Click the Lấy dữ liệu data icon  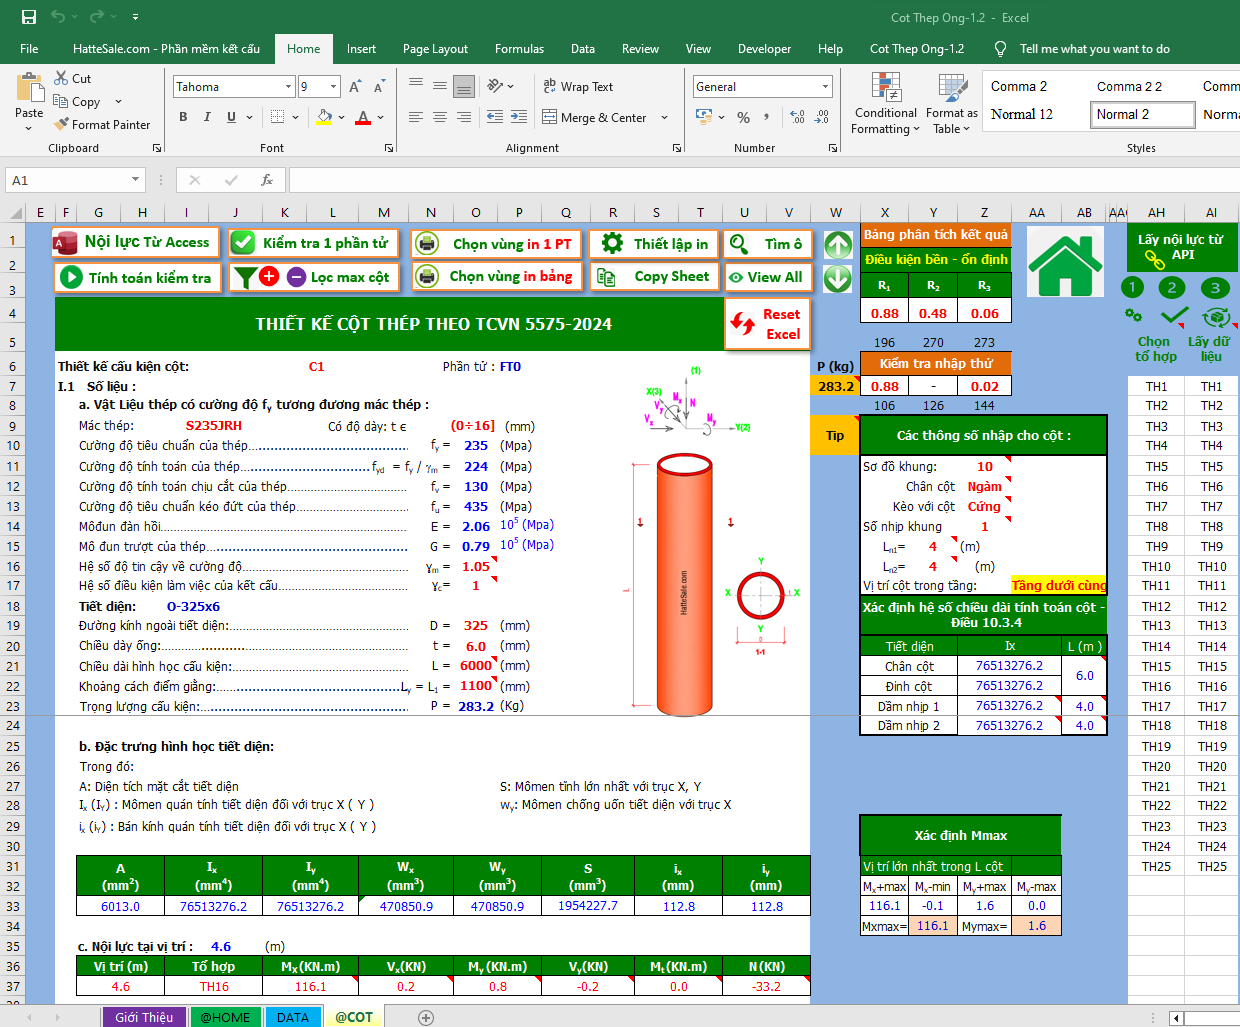(x=1216, y=317)
